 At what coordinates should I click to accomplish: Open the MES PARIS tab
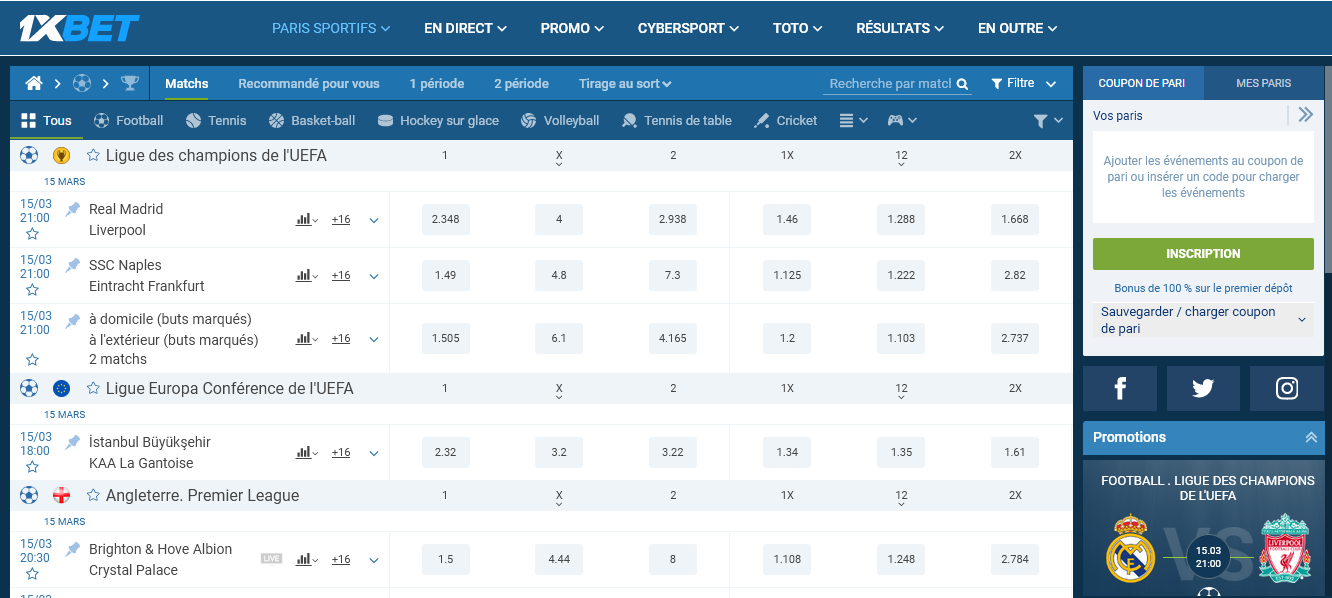tap(1264, 83)
